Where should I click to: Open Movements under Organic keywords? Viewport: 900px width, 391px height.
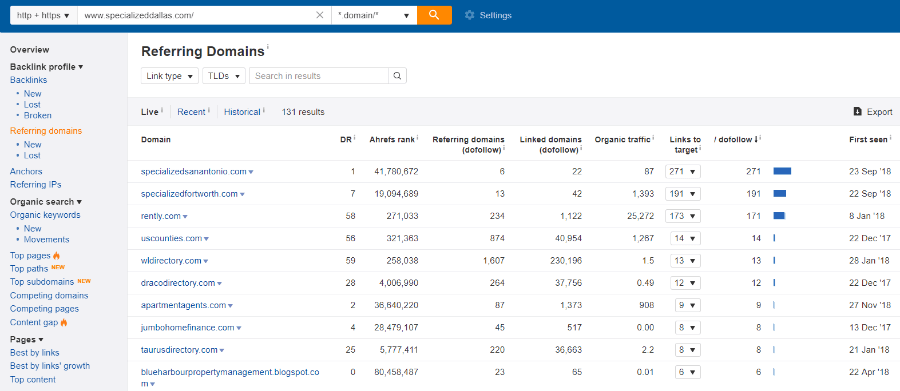click(x=46, y=239)
